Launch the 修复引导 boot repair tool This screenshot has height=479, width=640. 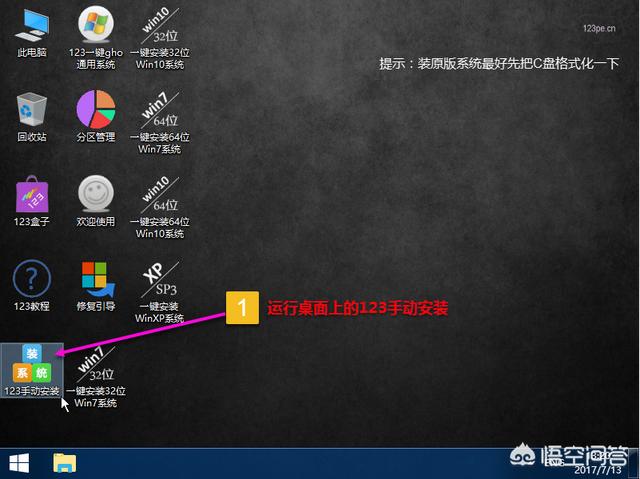[x=97, y=279]
